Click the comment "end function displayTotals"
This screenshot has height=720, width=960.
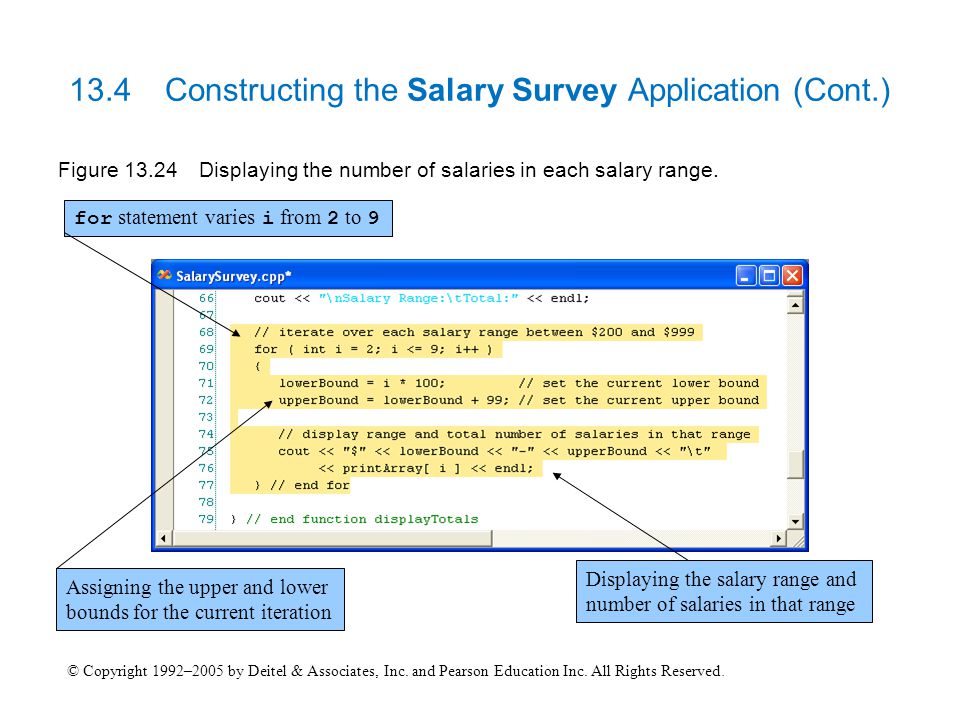point(362,519)
